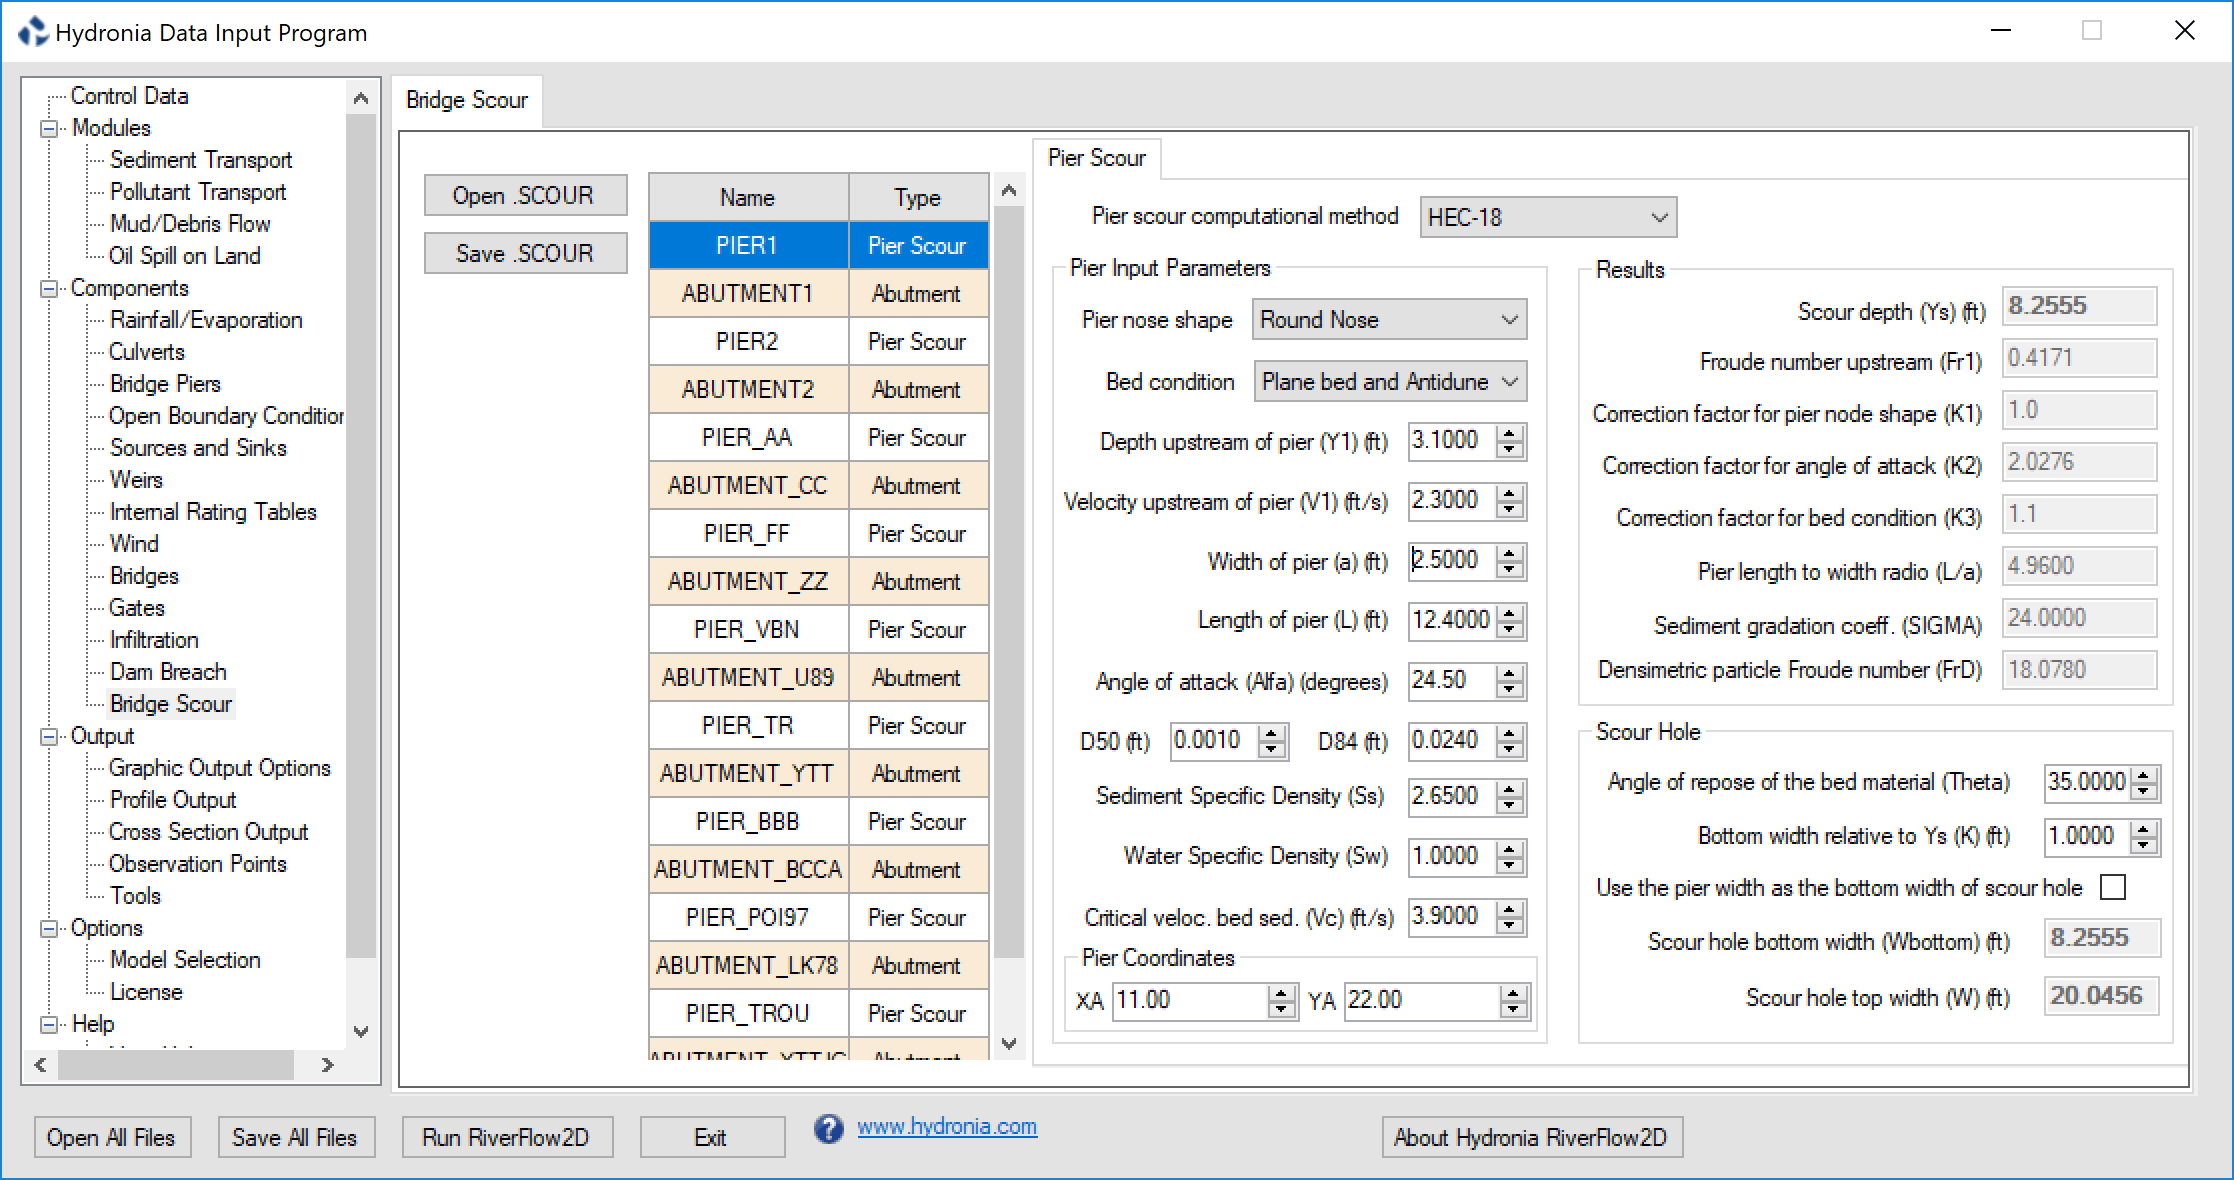This screenshot has width=2234, height=1180.
Task: Select the Pier Scour tab
Action: pos(1096,158)
